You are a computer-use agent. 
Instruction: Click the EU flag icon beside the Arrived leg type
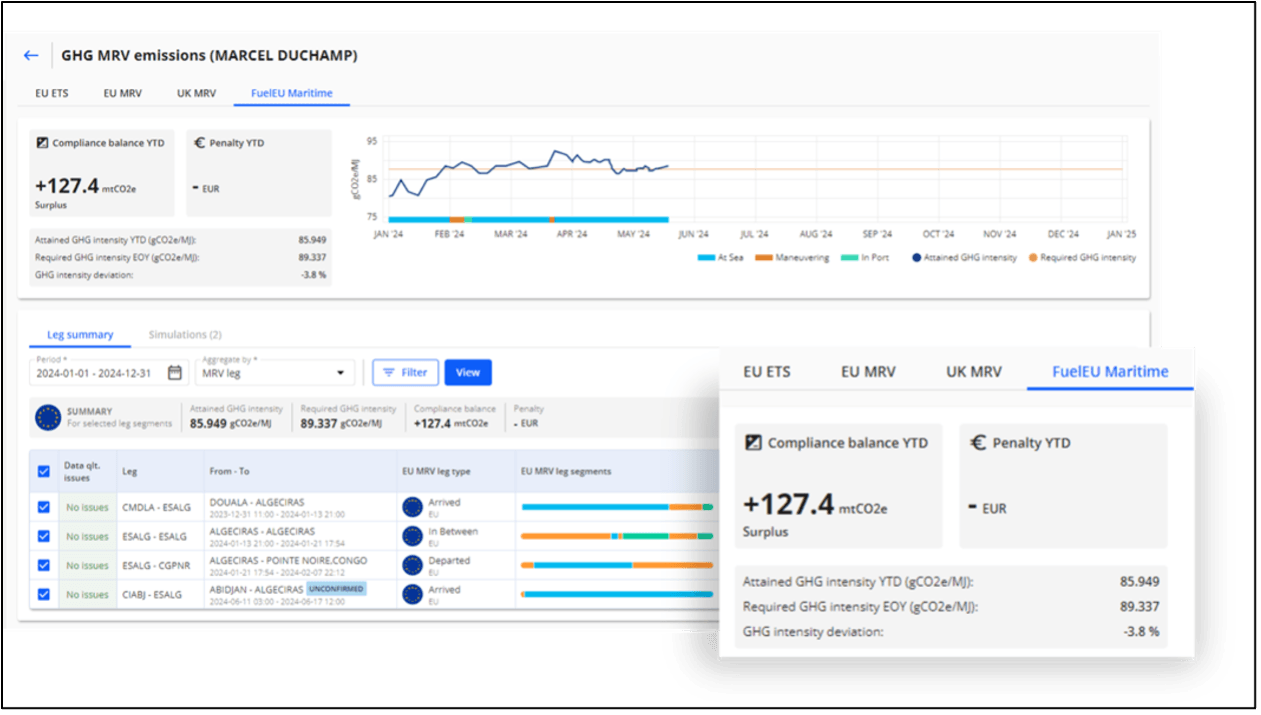412,506
